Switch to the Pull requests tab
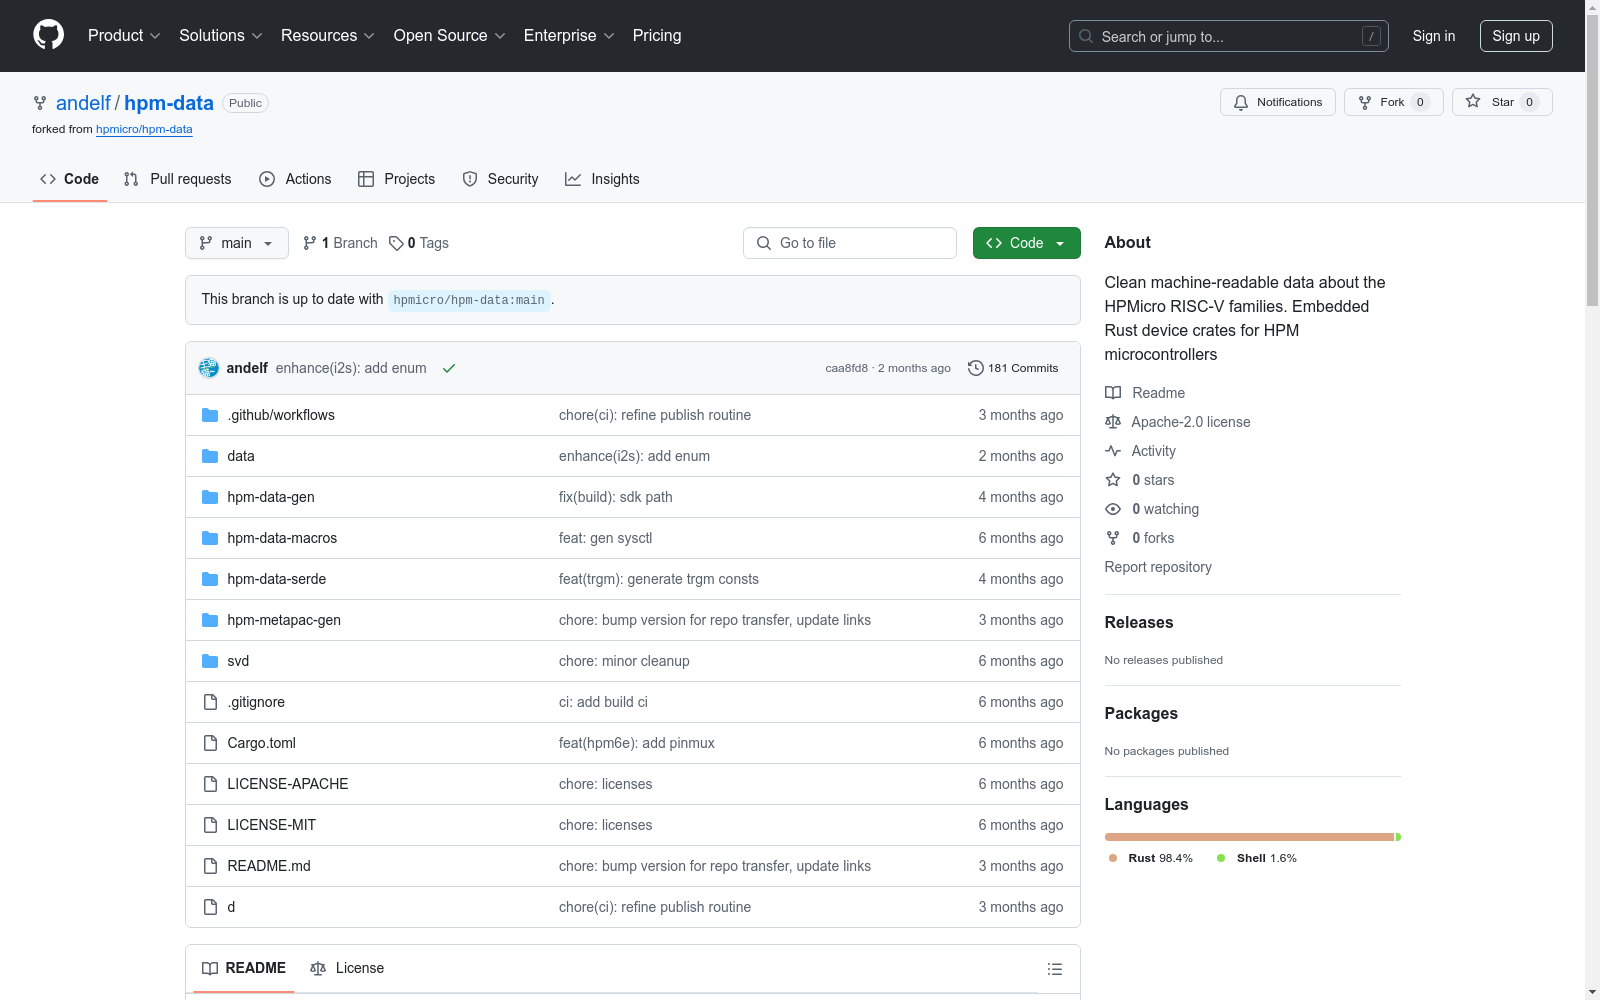 click(x=177, y=179)
